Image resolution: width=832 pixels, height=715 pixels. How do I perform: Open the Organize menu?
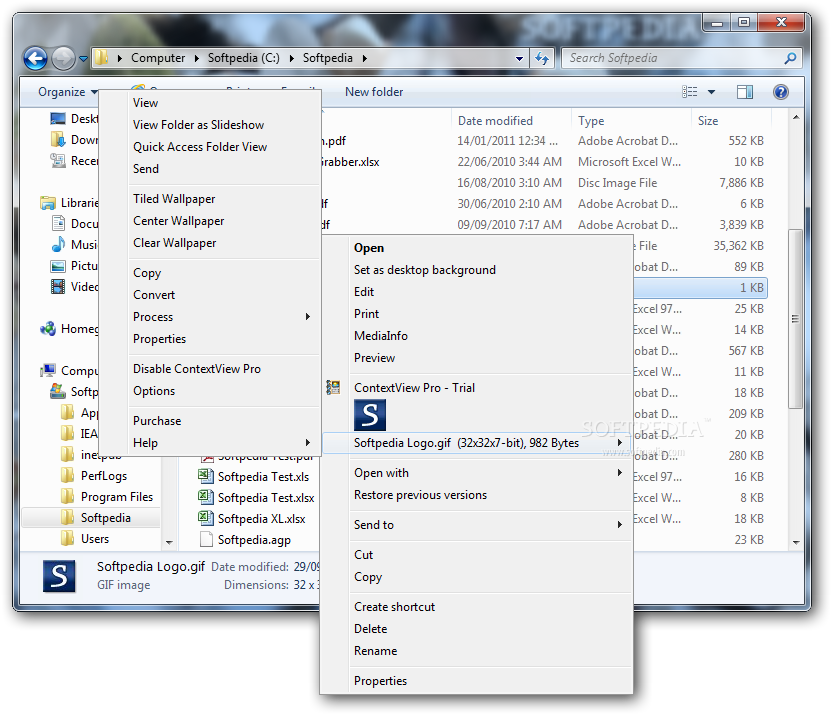(x=67, y=92)
